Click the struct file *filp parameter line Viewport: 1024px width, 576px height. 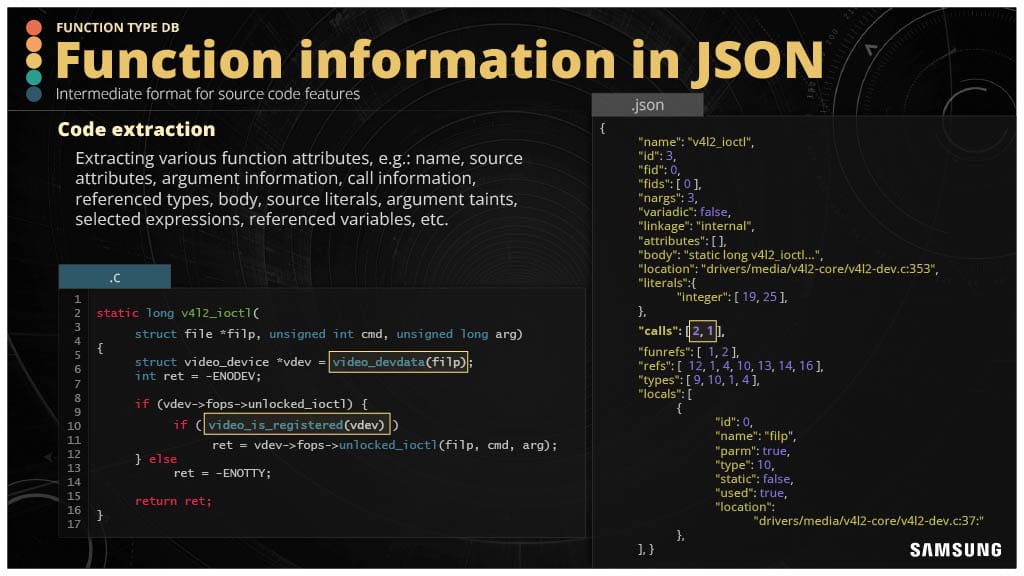[328, 334]
